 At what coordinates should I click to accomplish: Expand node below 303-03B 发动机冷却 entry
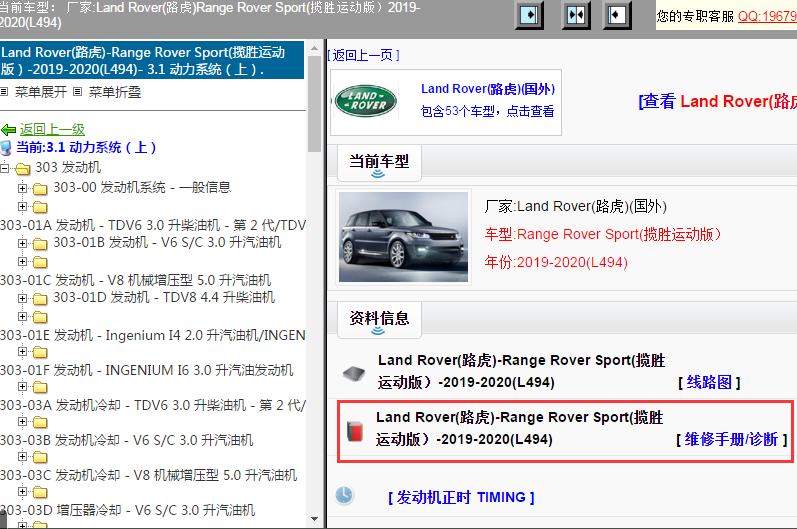click(22, 456)
